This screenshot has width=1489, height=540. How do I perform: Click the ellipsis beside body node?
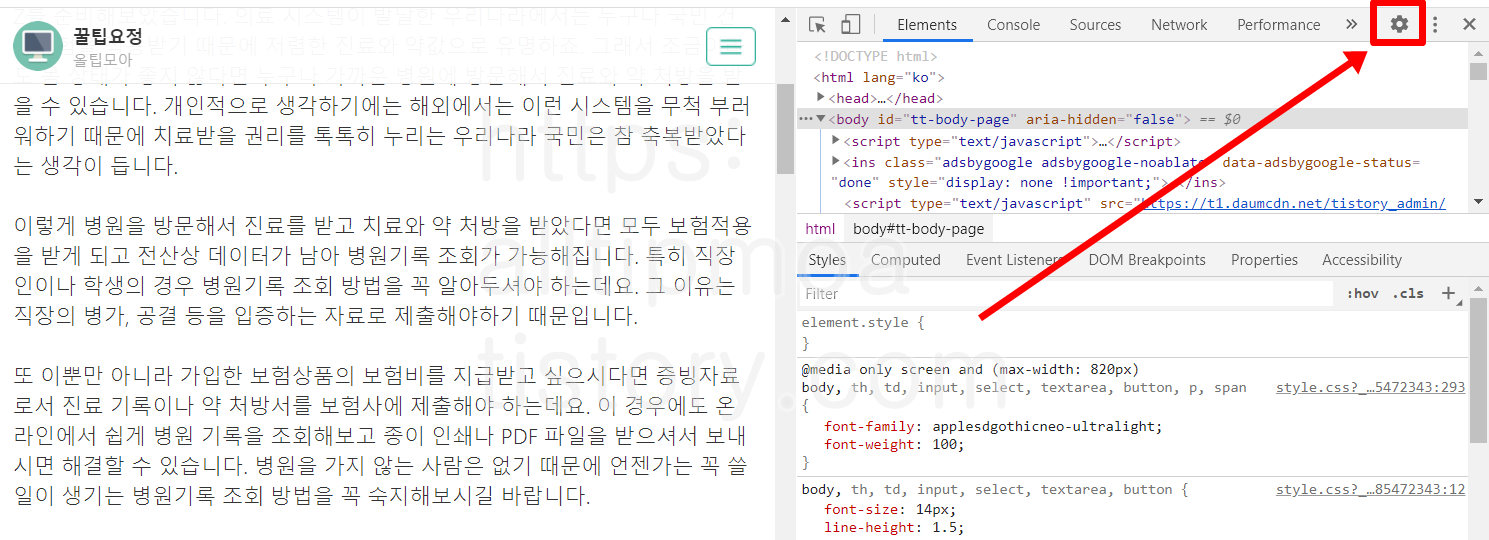coord(806,119)
